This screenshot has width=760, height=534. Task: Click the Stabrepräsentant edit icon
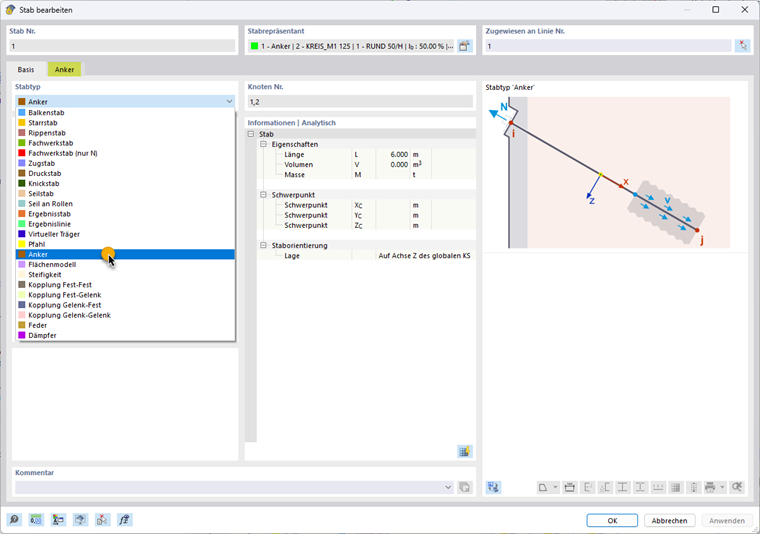tap(464, 46)
